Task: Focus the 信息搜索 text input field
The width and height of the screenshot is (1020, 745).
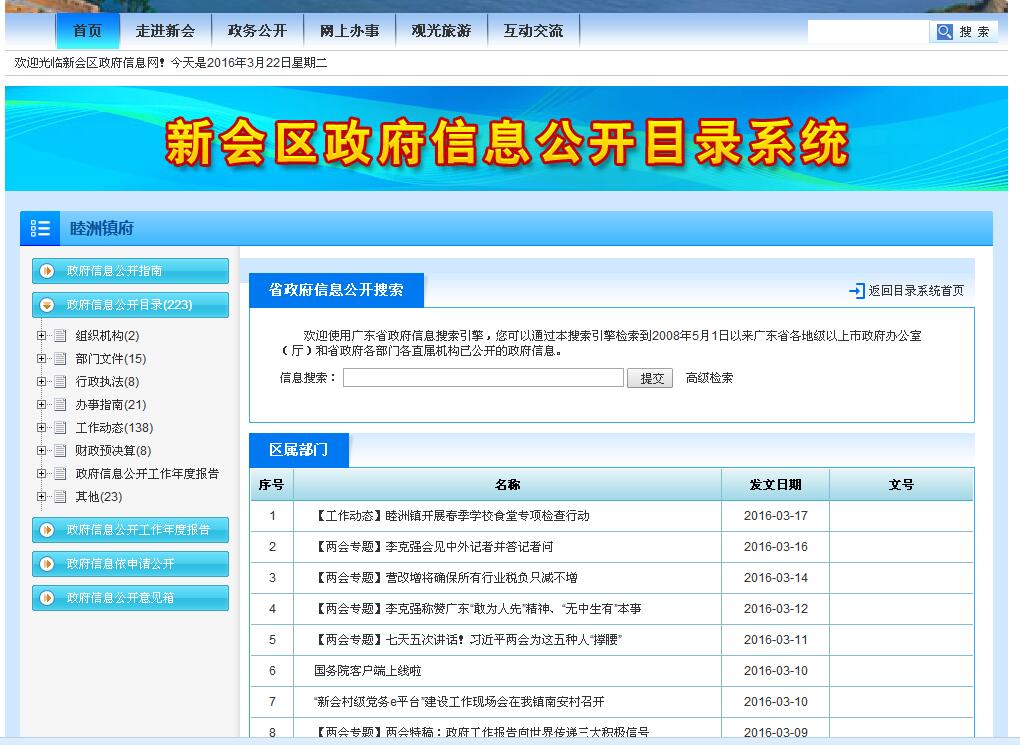Action: coord(483,378)
